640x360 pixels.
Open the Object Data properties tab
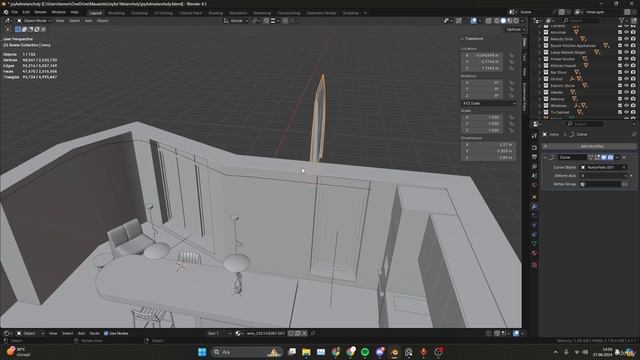(x=534, y=244)
